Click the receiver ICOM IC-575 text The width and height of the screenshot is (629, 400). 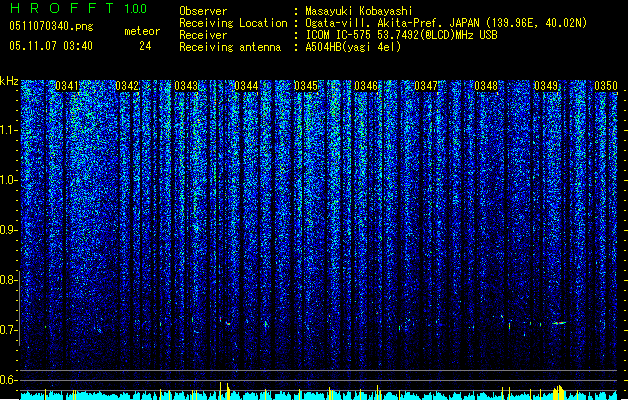tap(401, 35)
